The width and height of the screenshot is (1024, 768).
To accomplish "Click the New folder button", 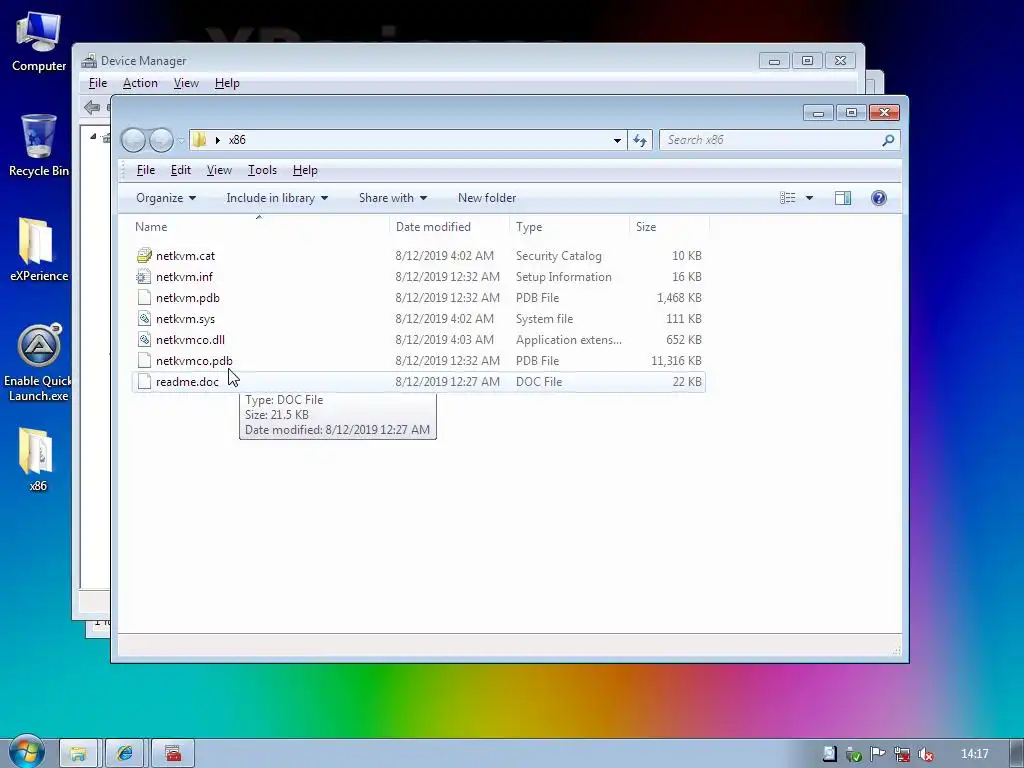I will click(x=487, y=198).
